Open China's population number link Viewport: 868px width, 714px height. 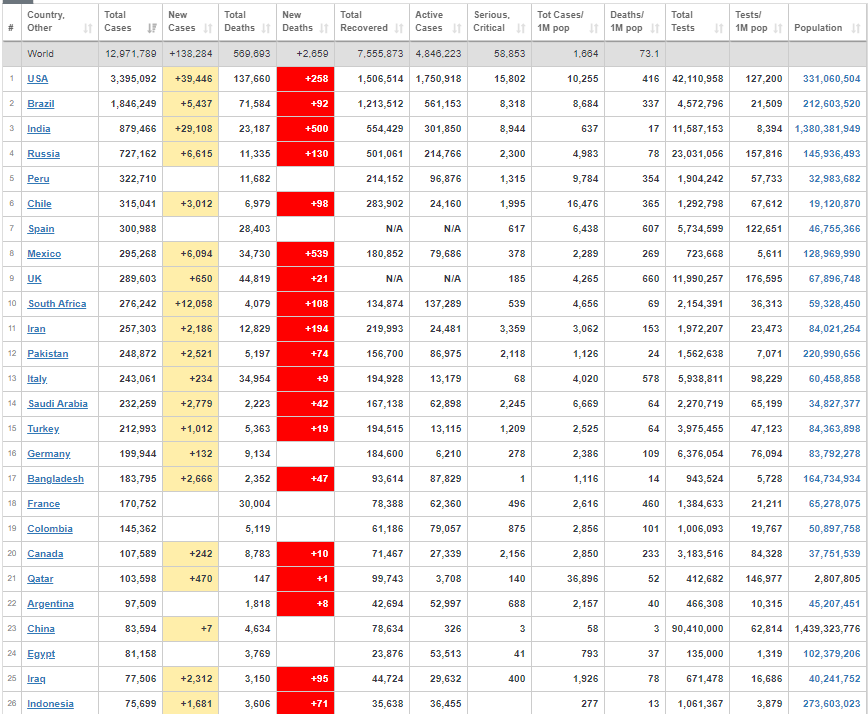pyautogui.click(x=827, y=629)
